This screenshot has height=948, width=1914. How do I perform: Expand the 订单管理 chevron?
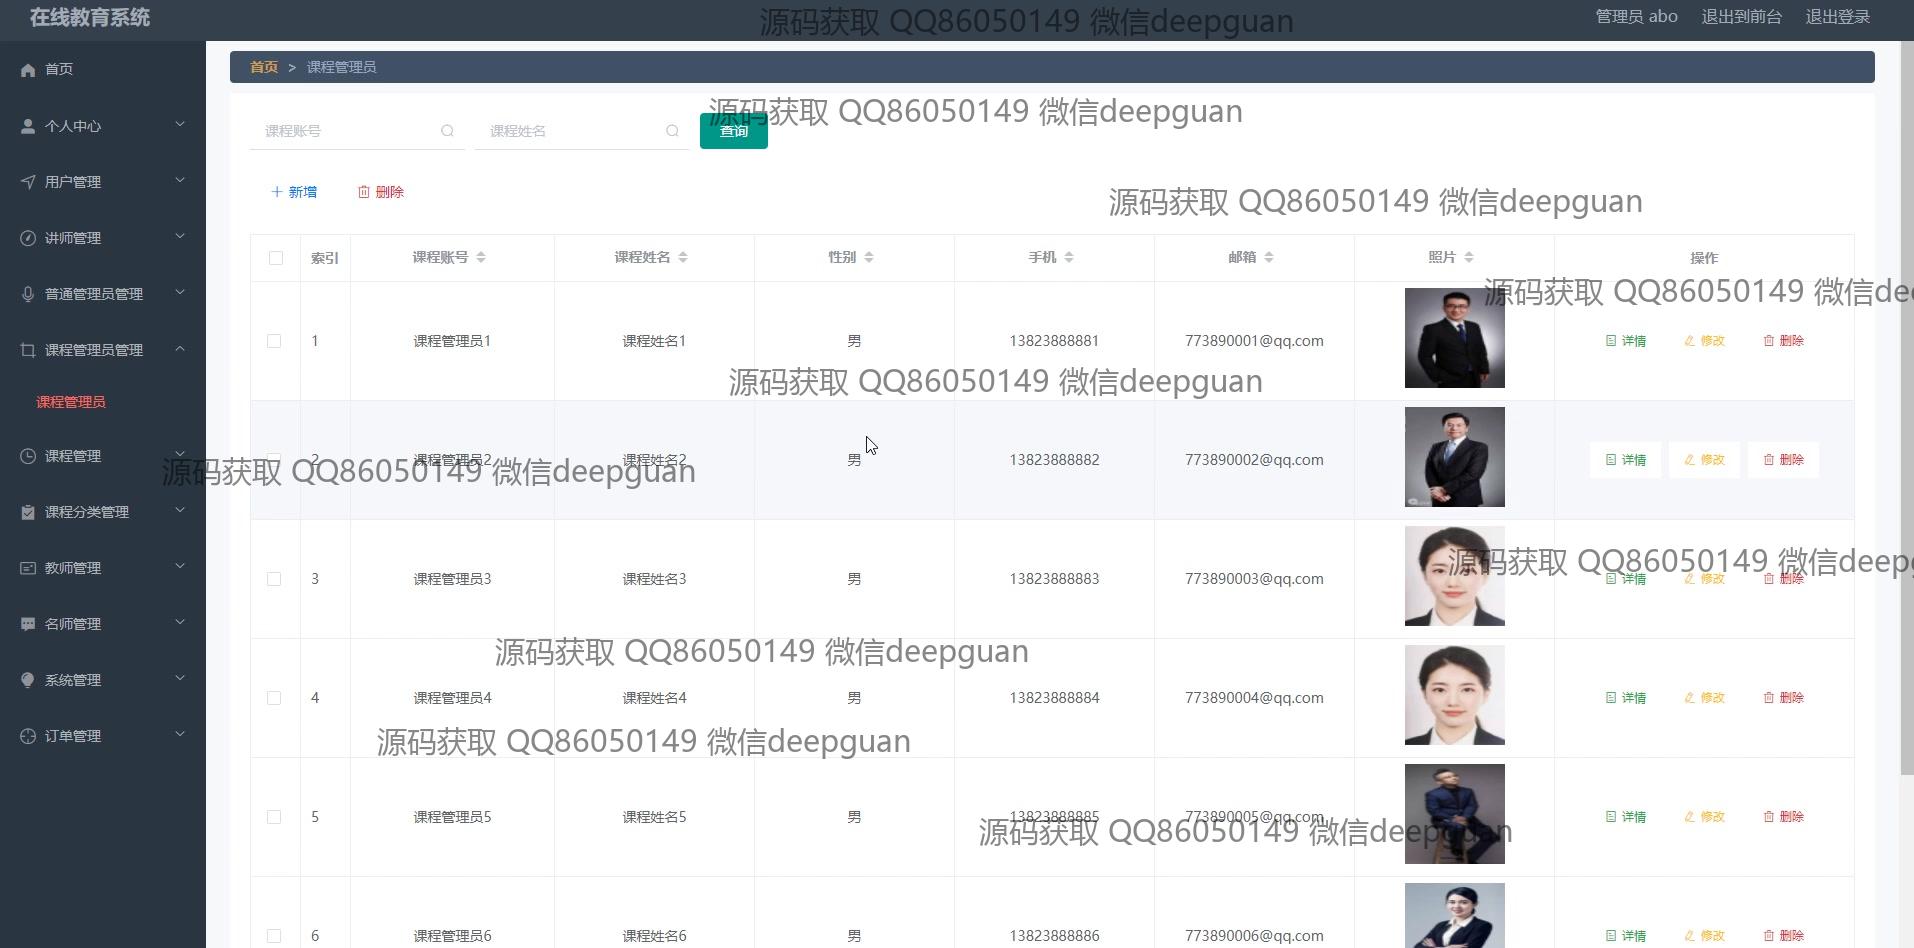tap(180, 735)
